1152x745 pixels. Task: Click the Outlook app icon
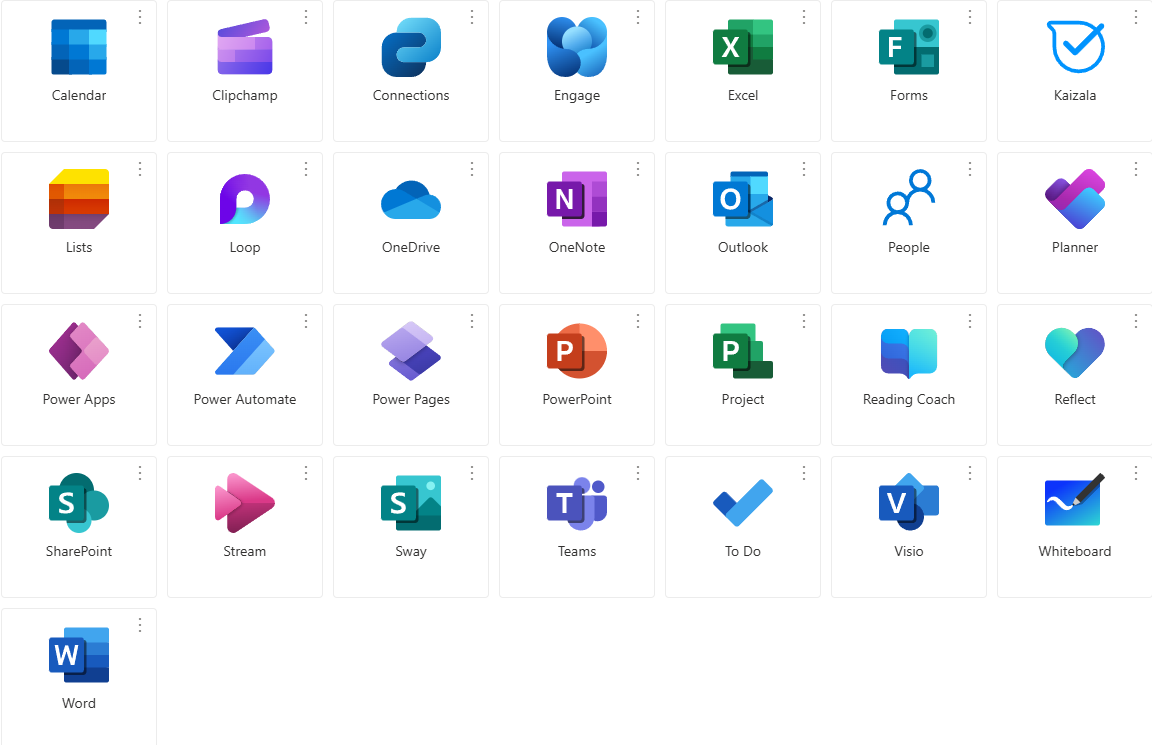[743, 199]
